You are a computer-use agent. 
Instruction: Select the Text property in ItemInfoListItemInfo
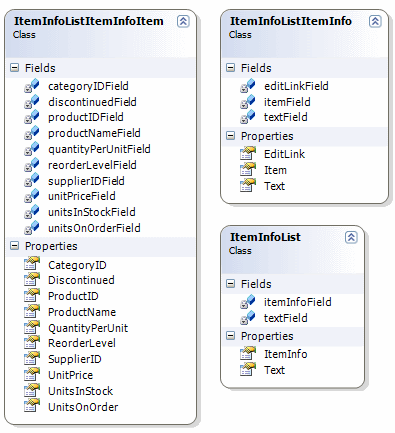(274, 186)
